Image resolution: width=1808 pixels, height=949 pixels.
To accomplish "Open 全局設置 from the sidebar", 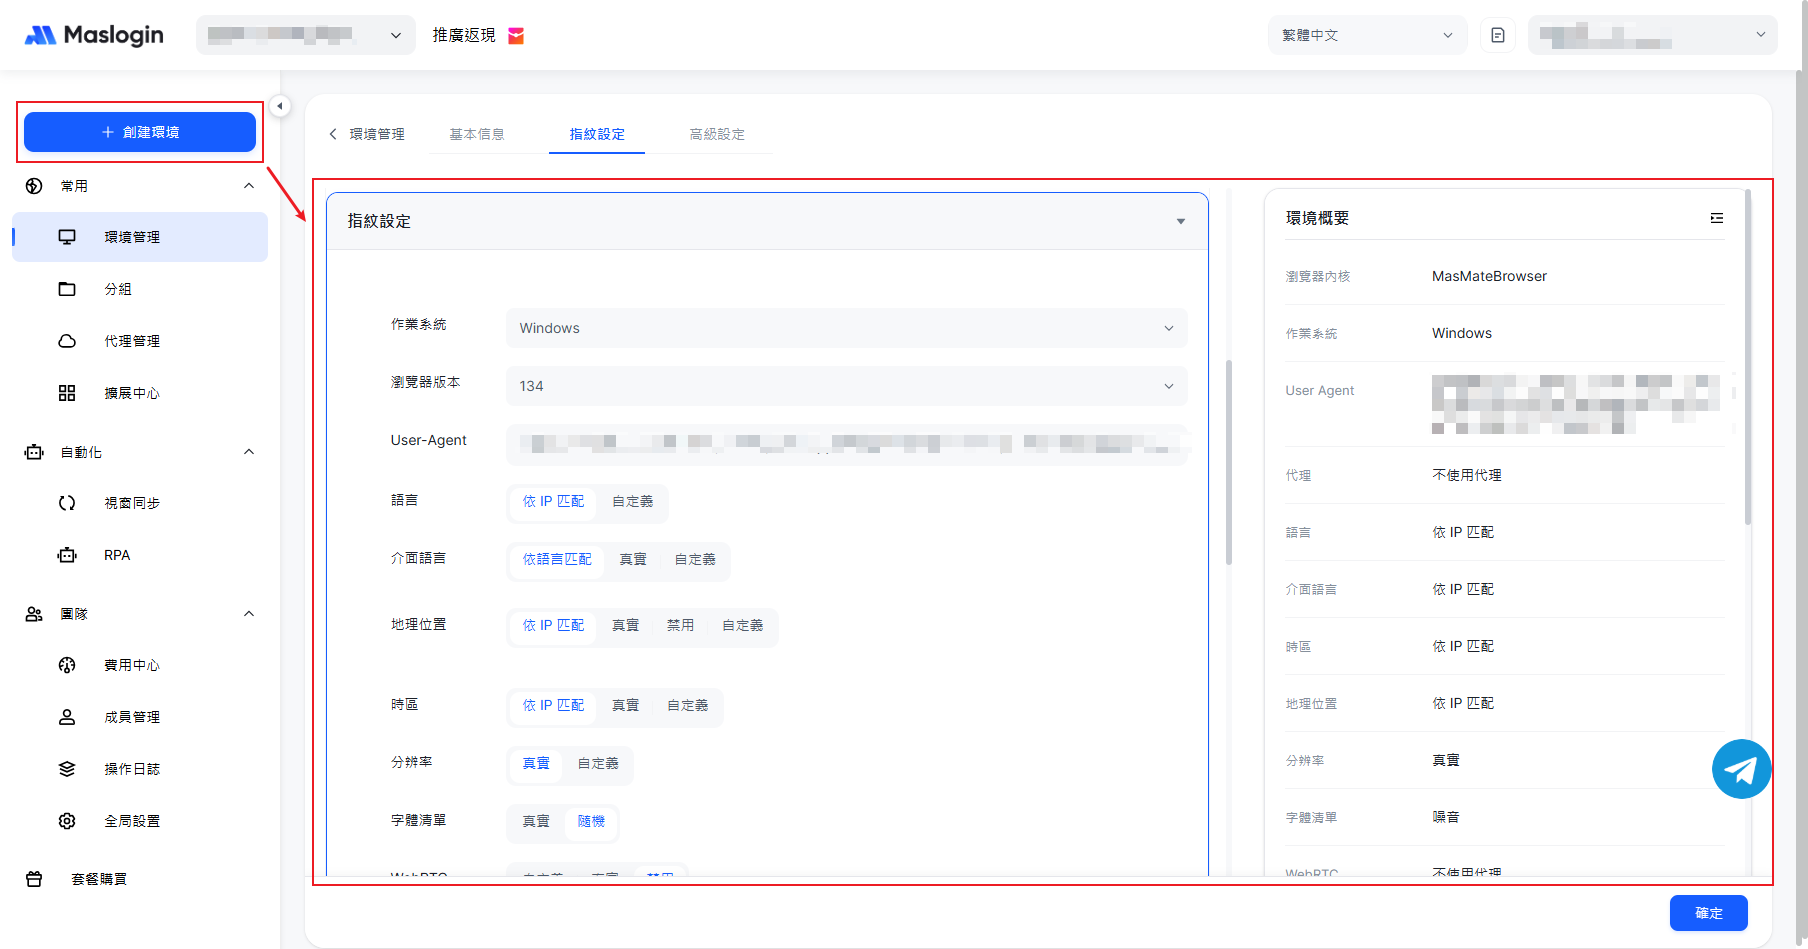I will 132,821.
